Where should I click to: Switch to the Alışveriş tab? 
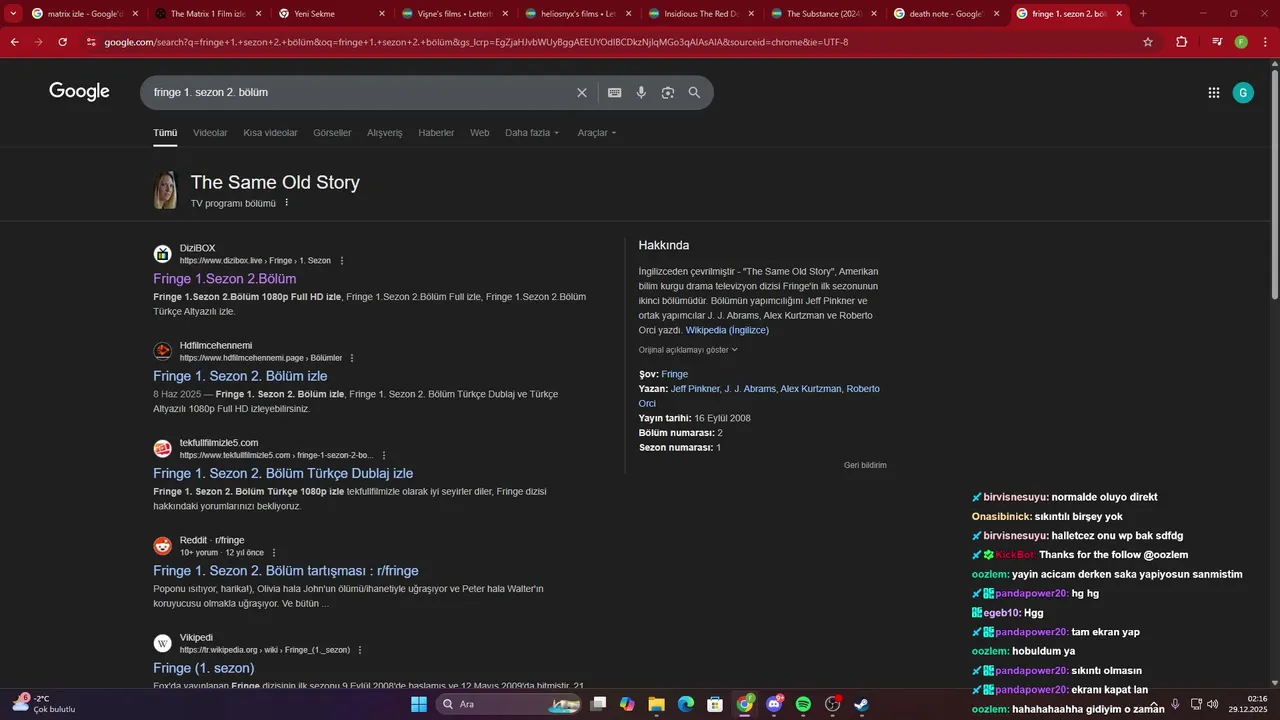pos(385,133)
